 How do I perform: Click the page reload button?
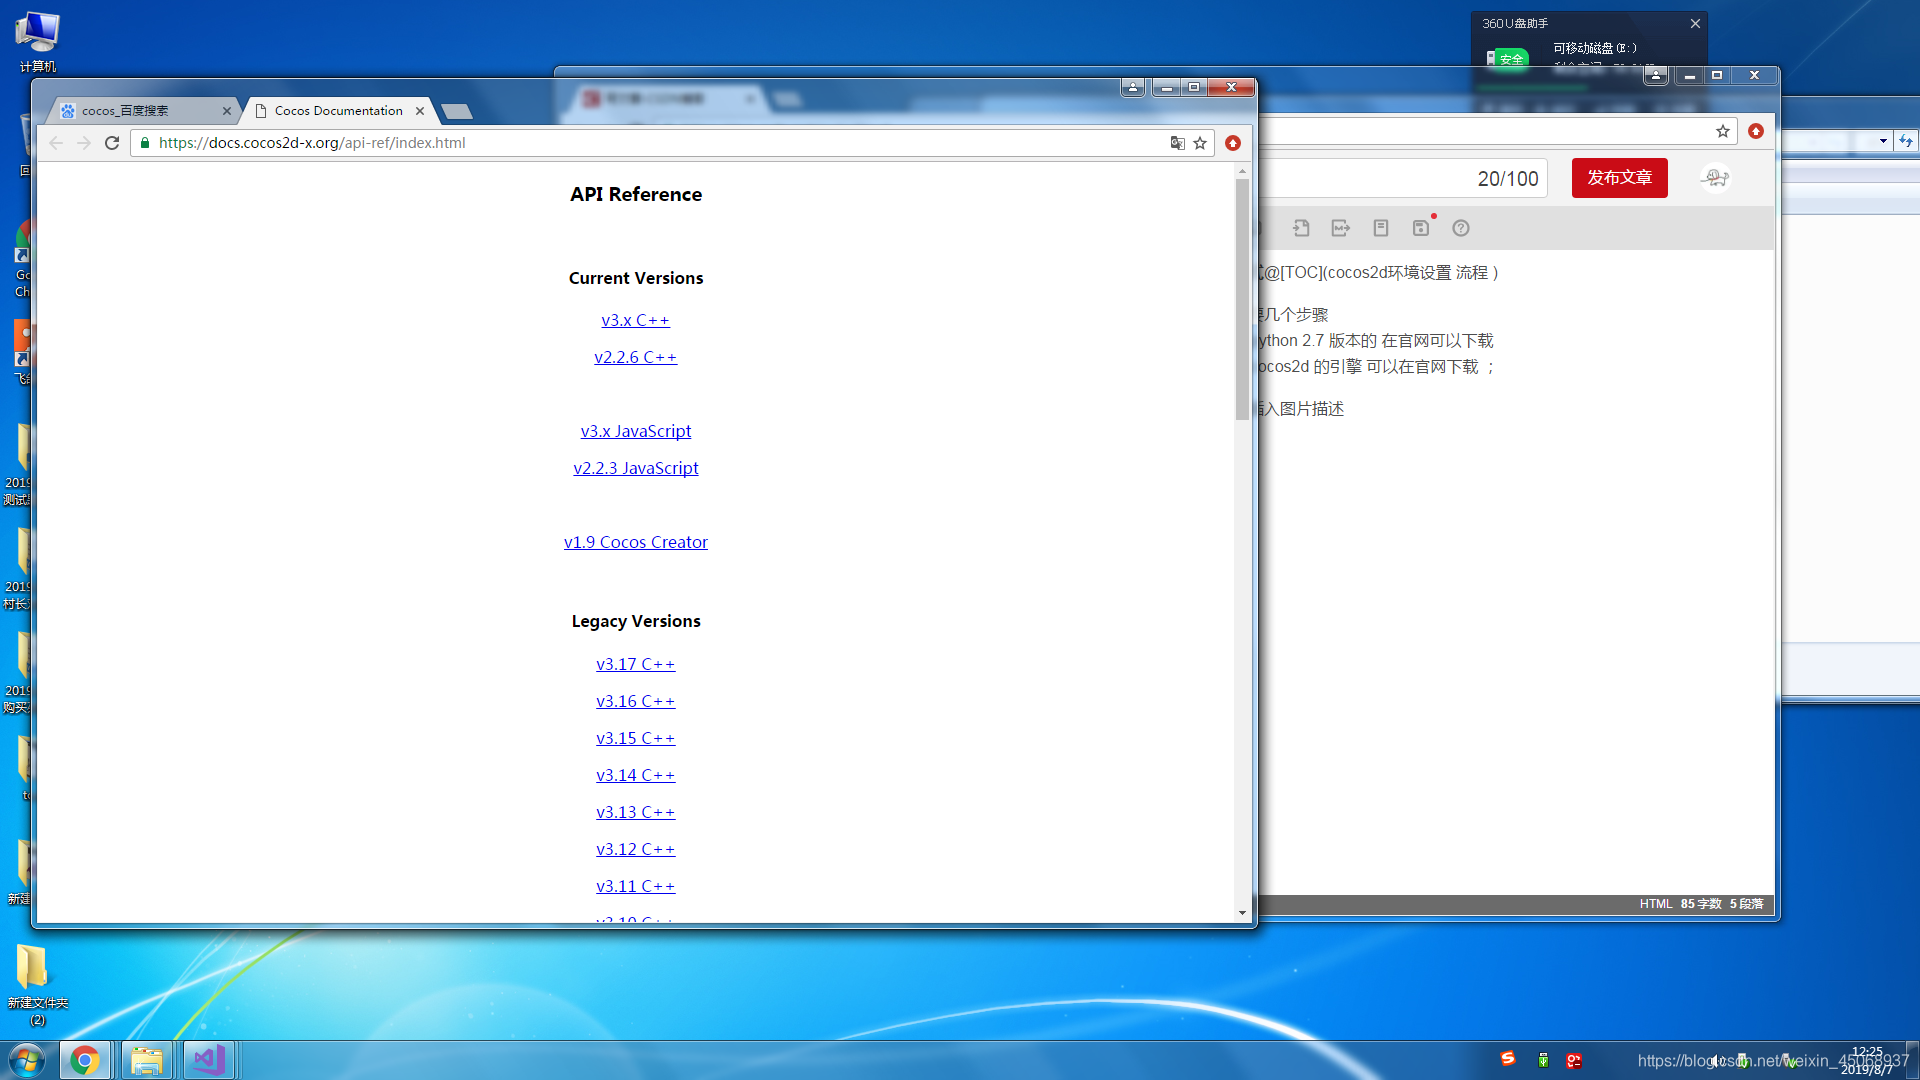tap(112, 143)
